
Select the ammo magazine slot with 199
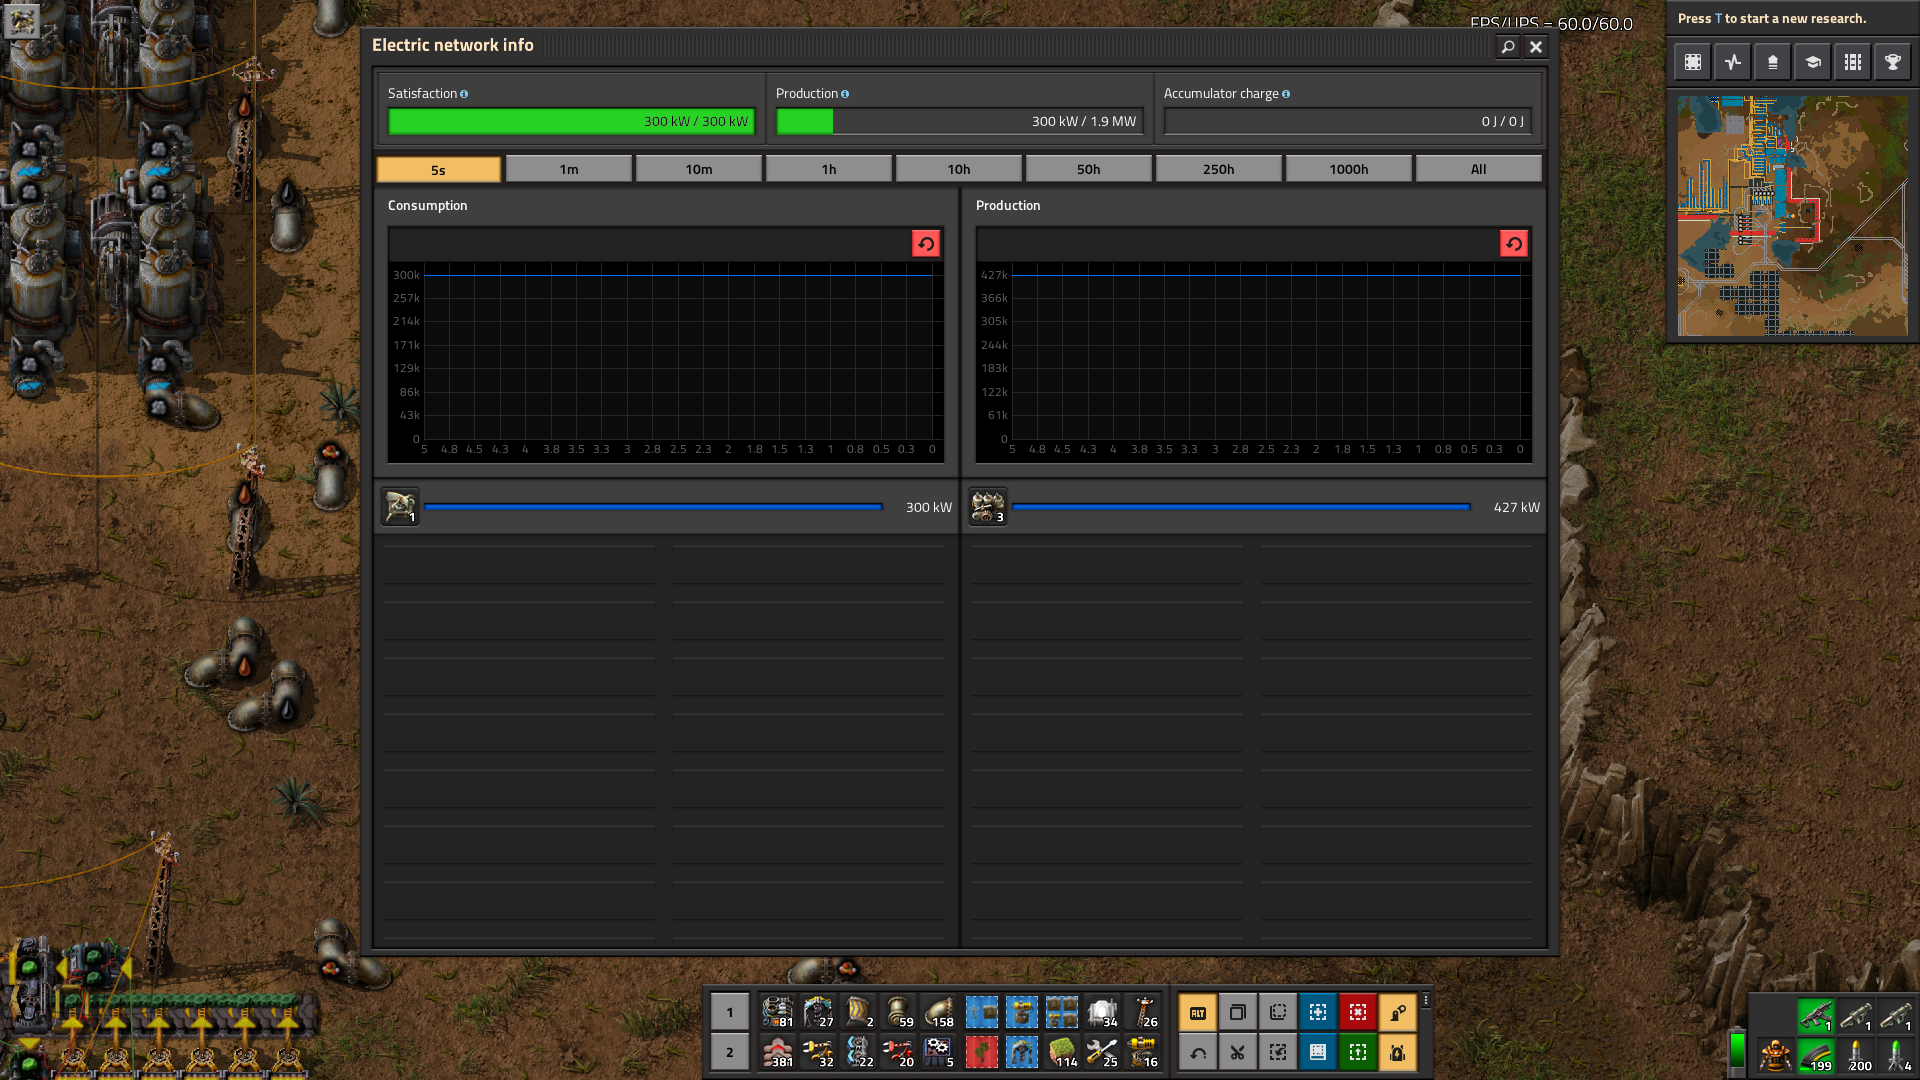coord(1816,1055)
